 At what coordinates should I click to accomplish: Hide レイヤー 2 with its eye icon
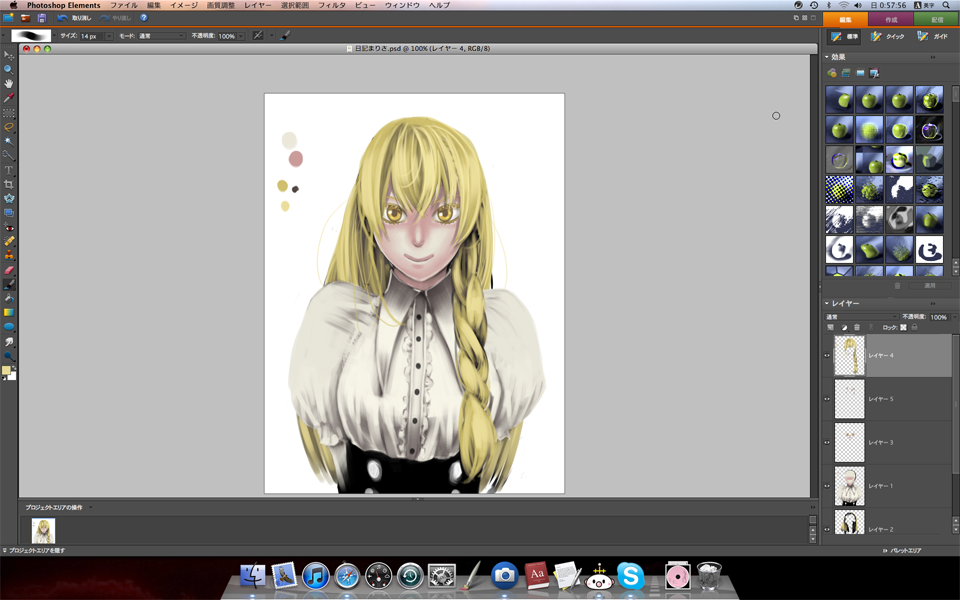point(827,530)
